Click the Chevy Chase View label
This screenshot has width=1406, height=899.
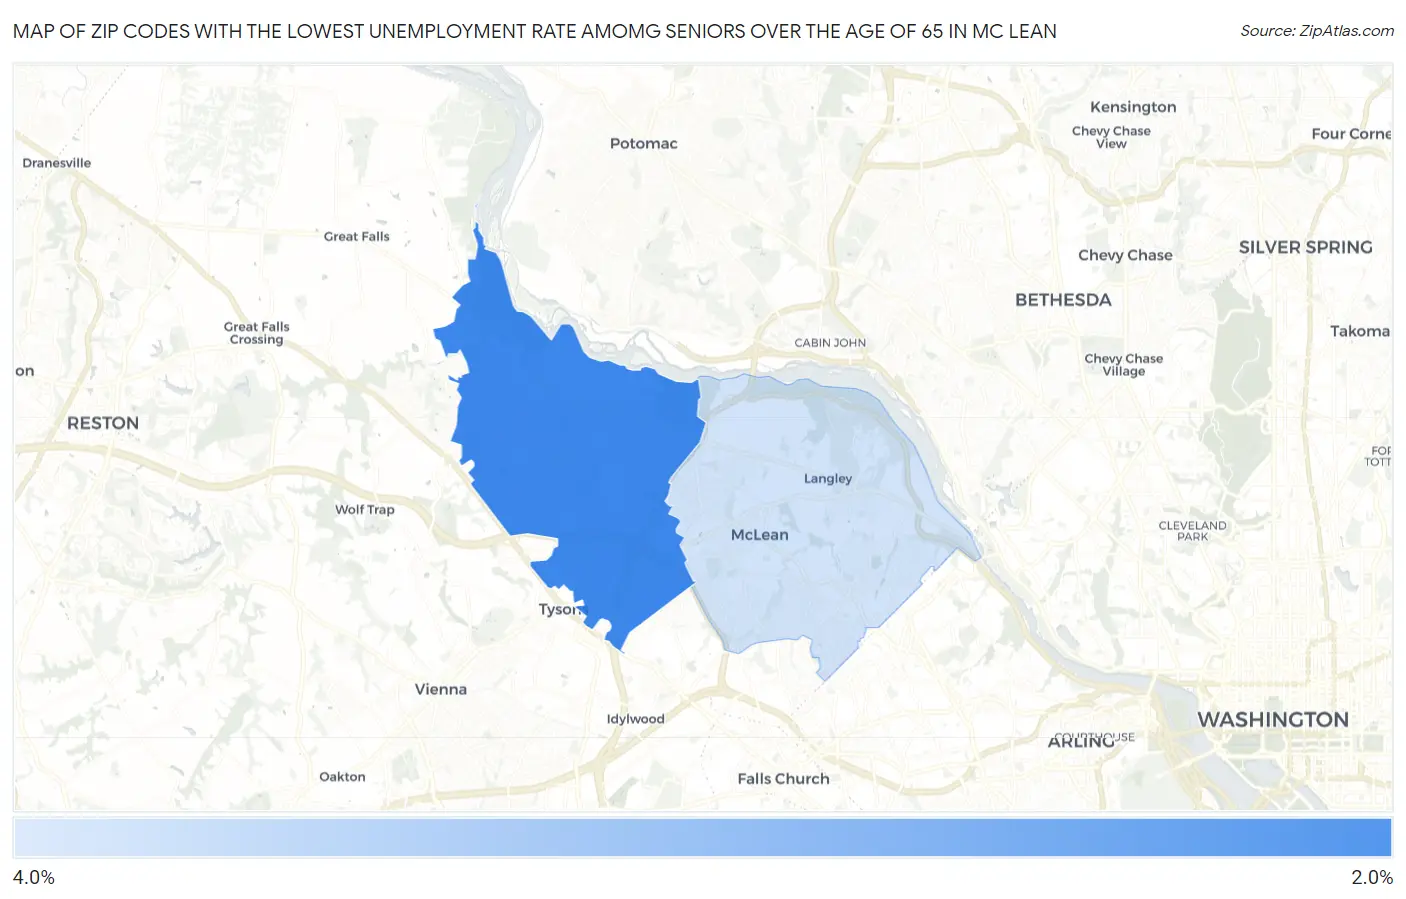click(1111, 137)
